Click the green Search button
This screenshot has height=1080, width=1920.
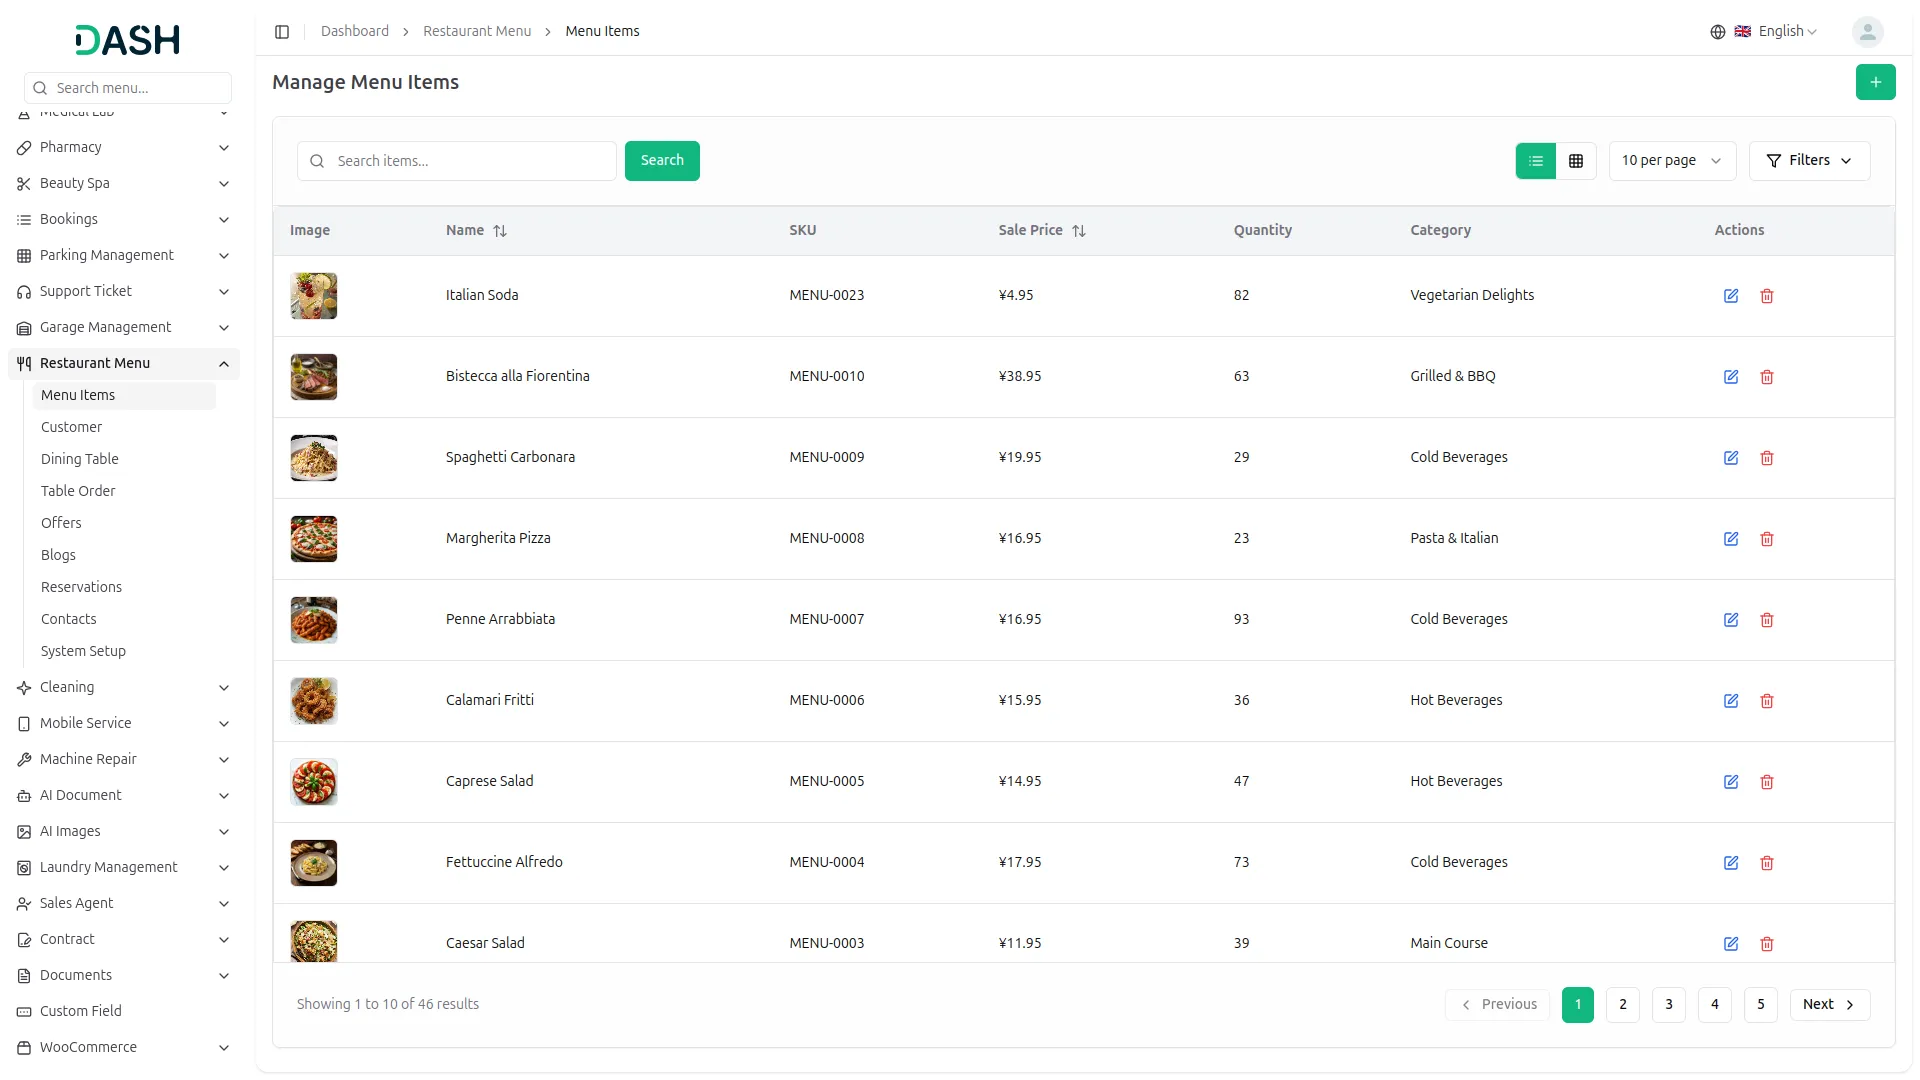coord(662,161)
